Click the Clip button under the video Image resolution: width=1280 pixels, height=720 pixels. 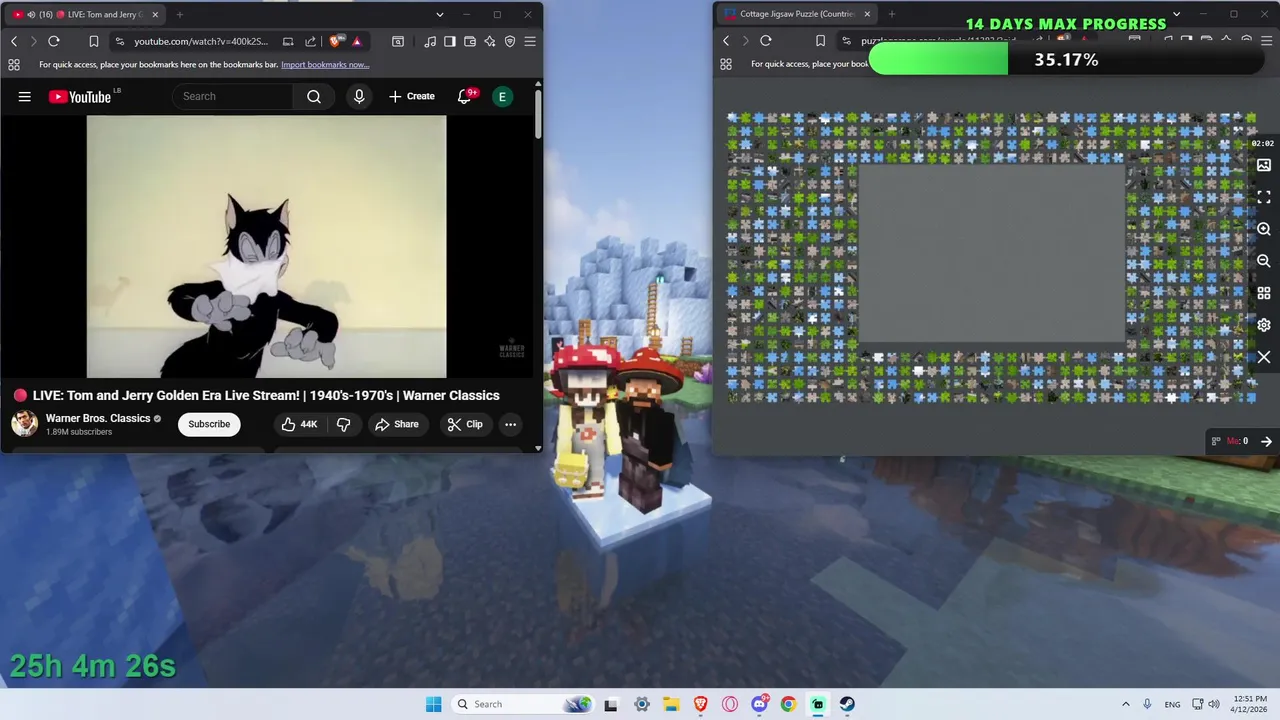pyautogui.click(x=465, y=424)
